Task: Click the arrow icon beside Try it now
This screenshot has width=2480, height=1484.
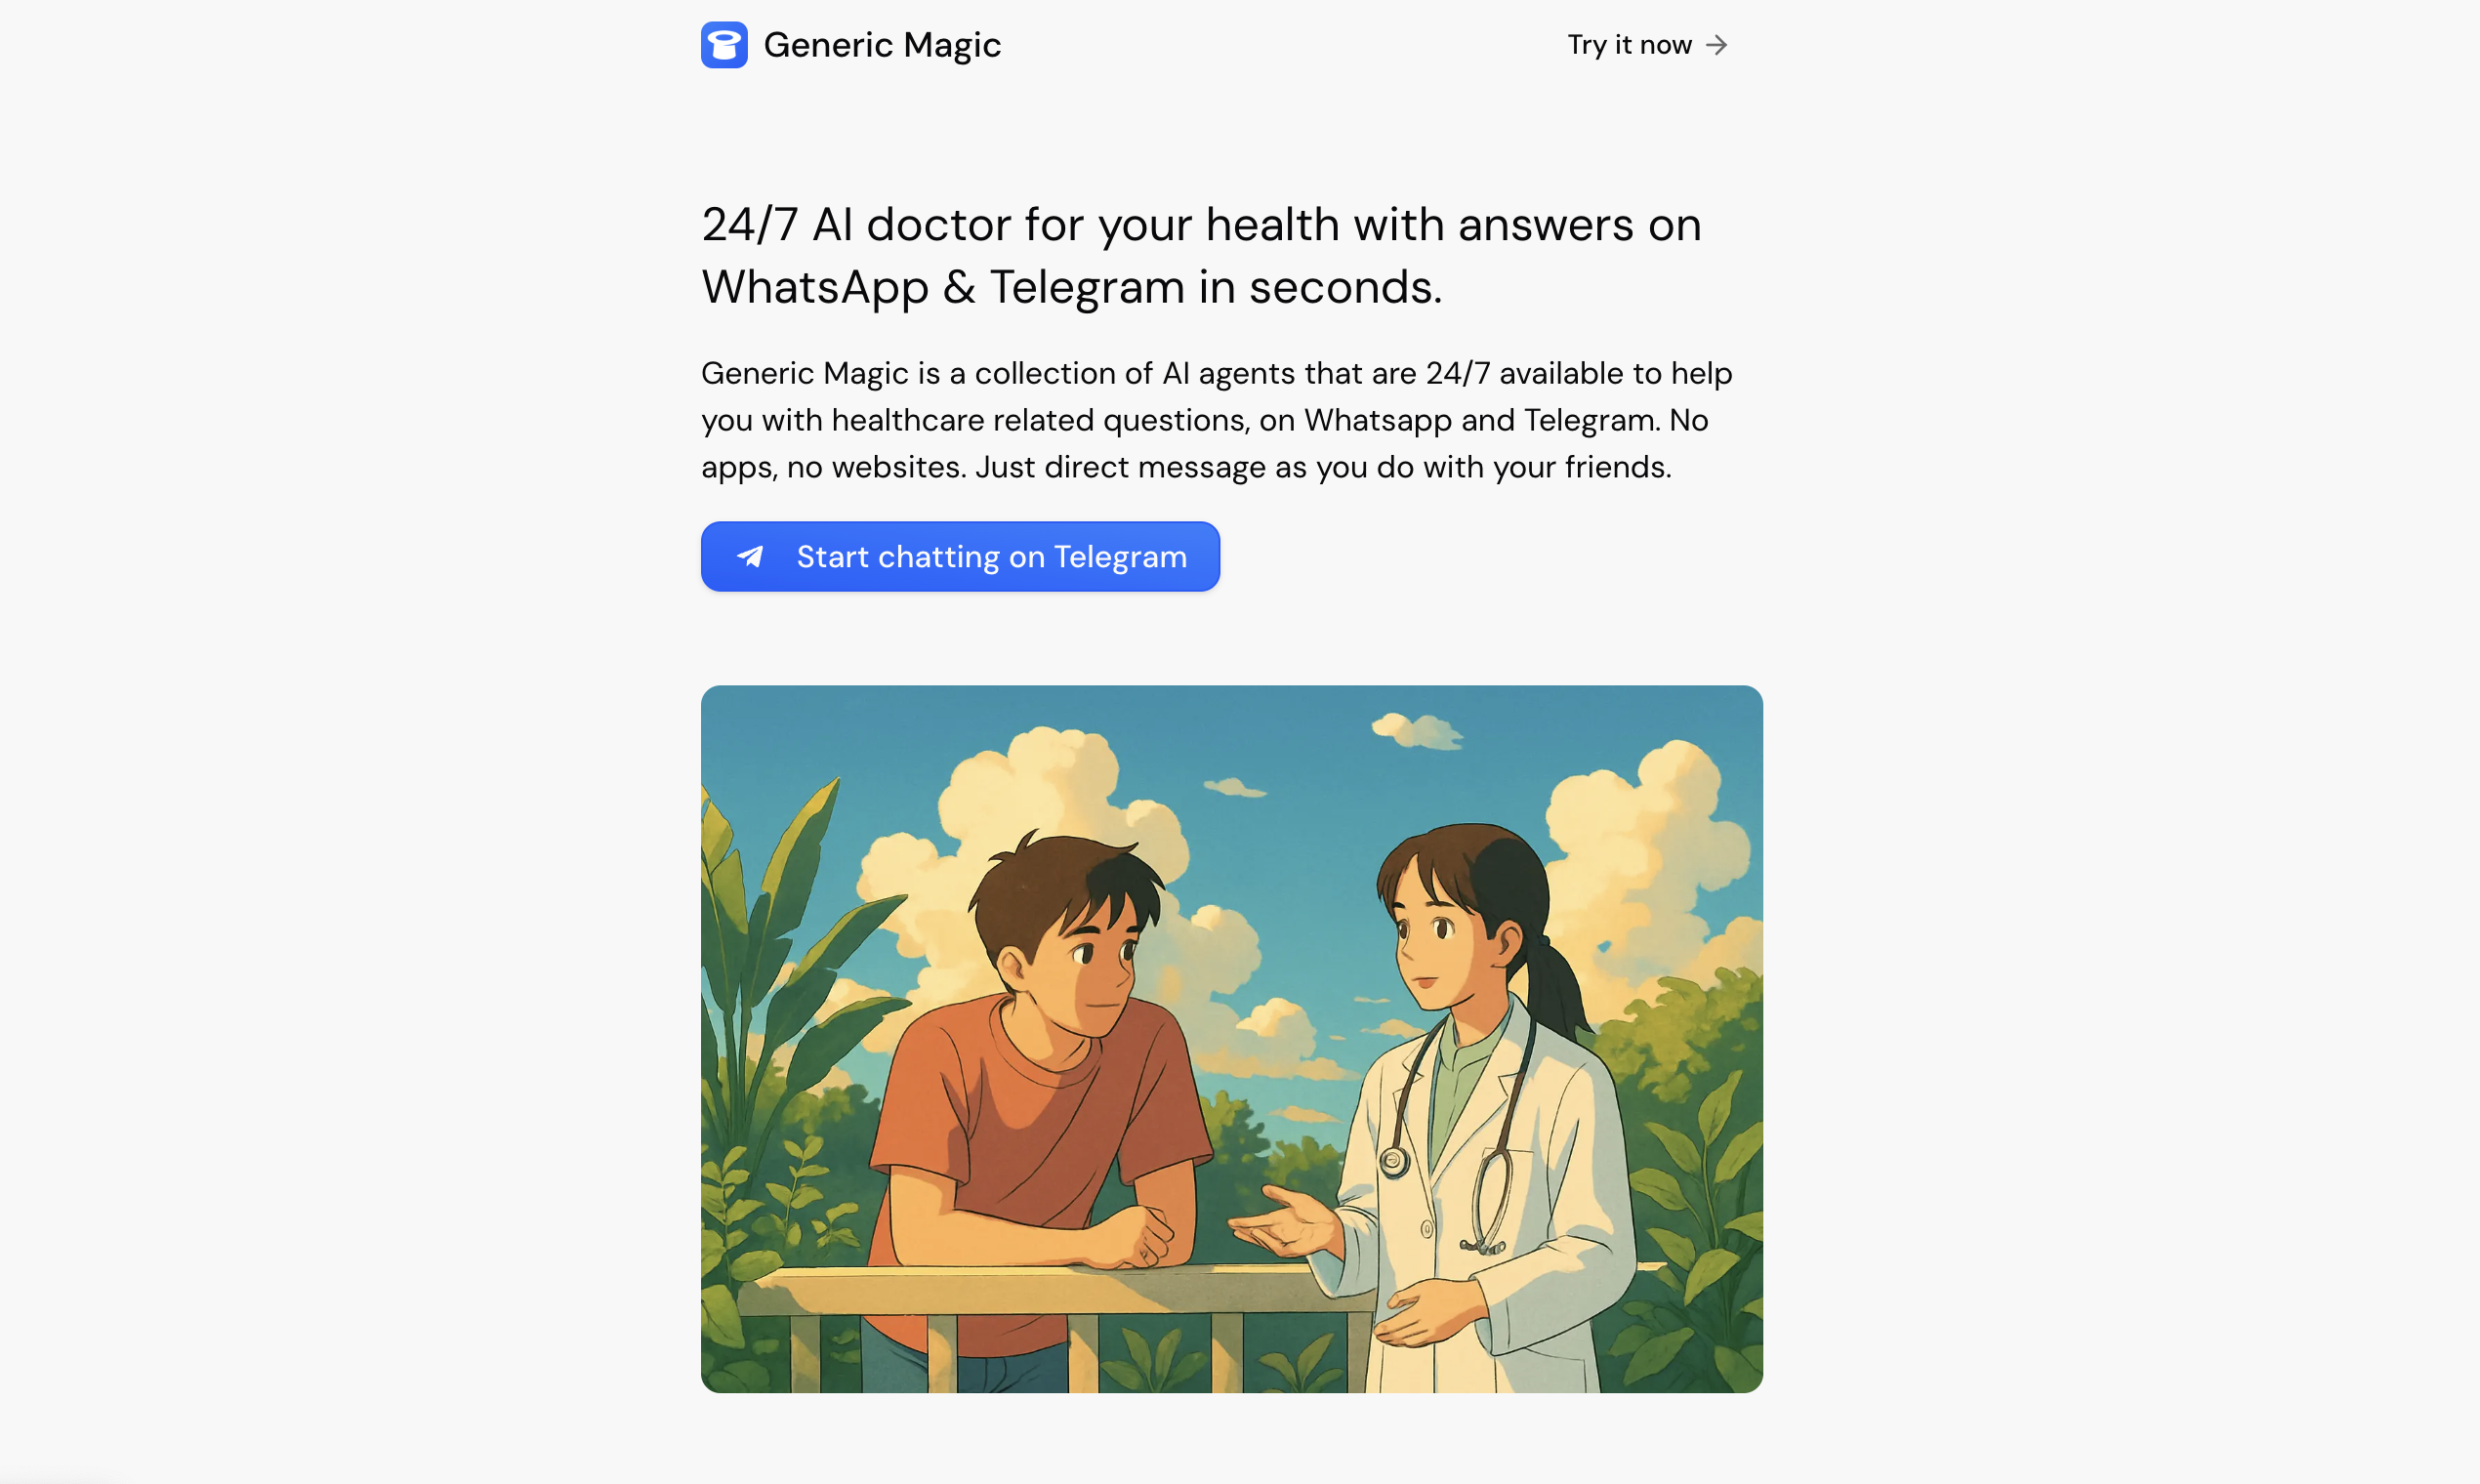Action: click(1716, 45)
